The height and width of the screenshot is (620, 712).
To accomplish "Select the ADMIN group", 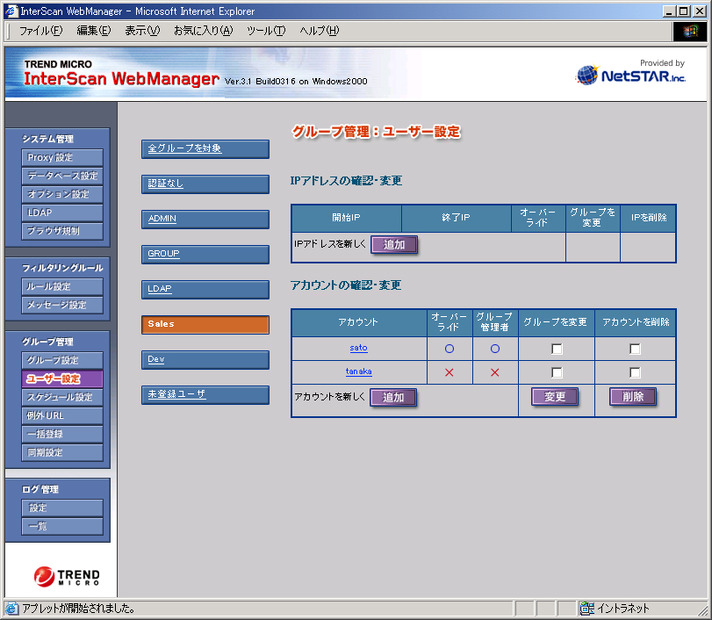I will tap(205, 219).
